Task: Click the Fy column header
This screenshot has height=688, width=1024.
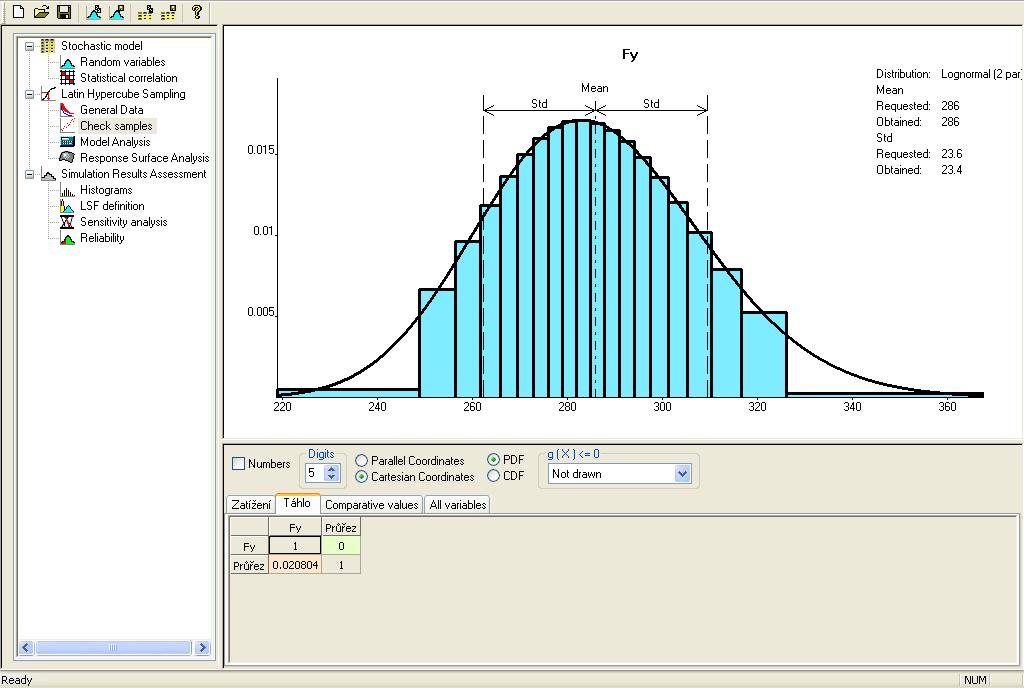Action: click(x=295, y=527)
